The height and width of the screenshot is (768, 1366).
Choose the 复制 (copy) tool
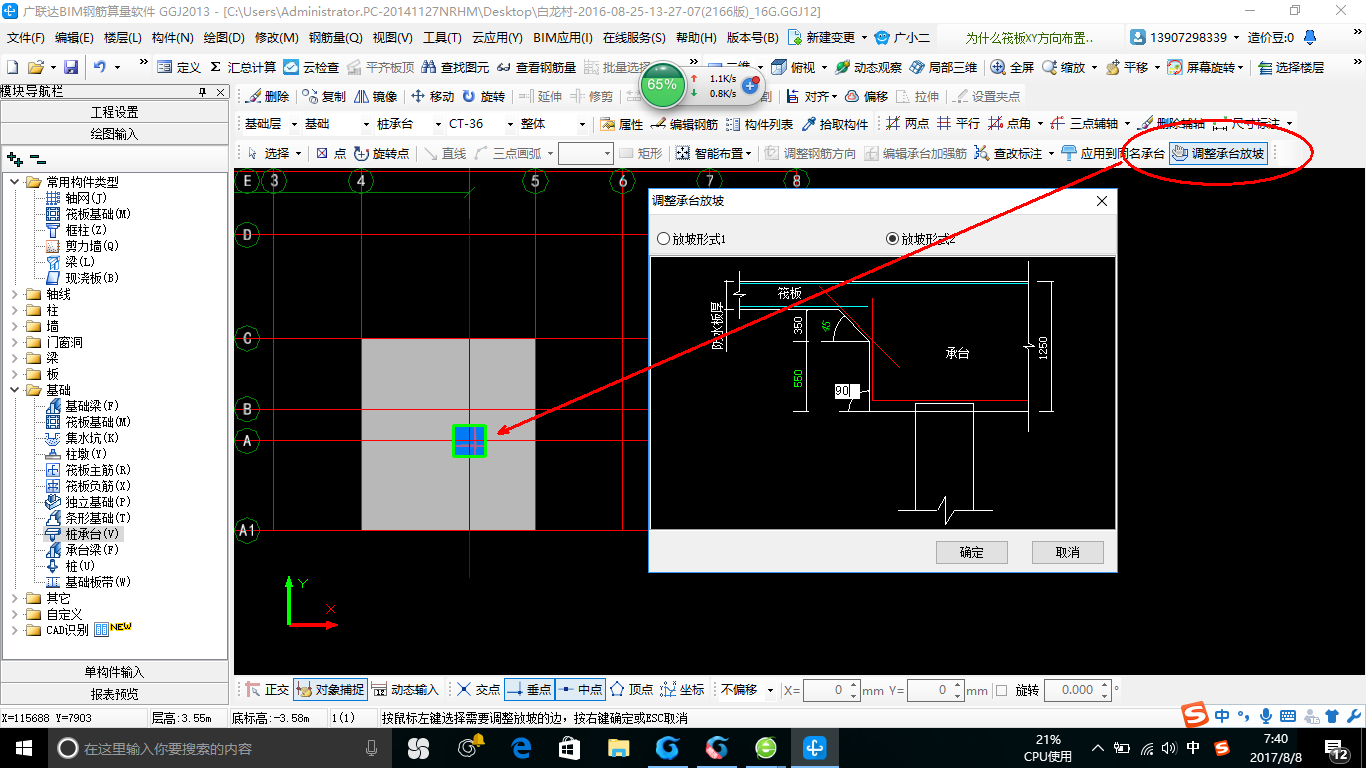(x=324, y=97)
